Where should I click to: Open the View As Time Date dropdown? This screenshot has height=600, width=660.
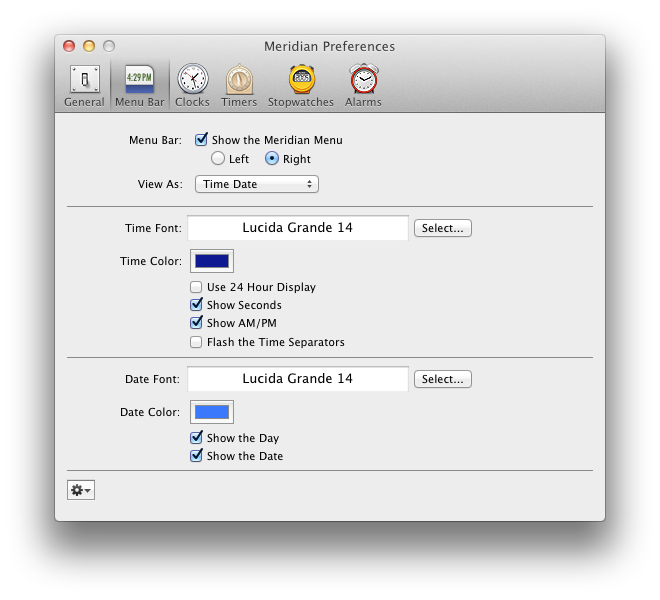(x=257, y=184)
